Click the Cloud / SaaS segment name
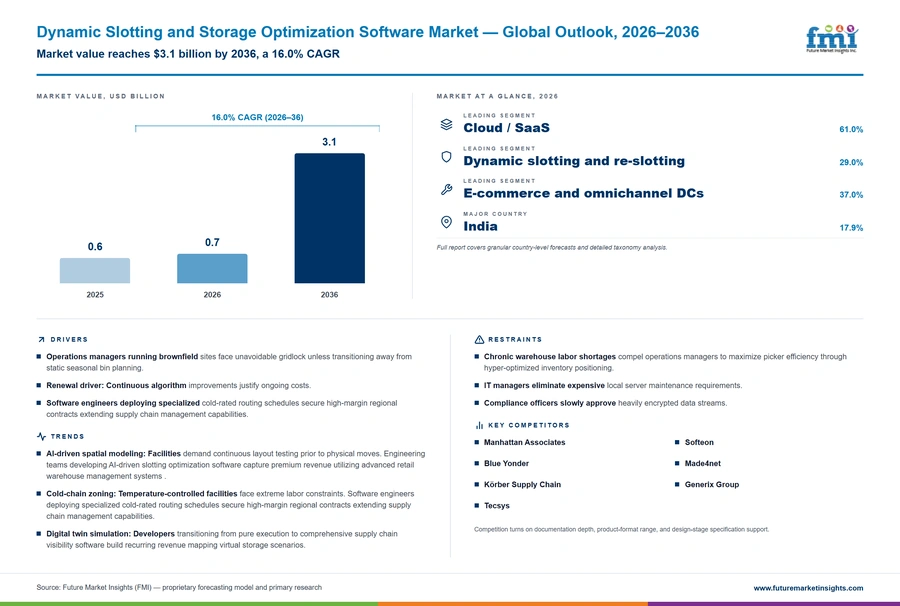 (x=506, y=128)
